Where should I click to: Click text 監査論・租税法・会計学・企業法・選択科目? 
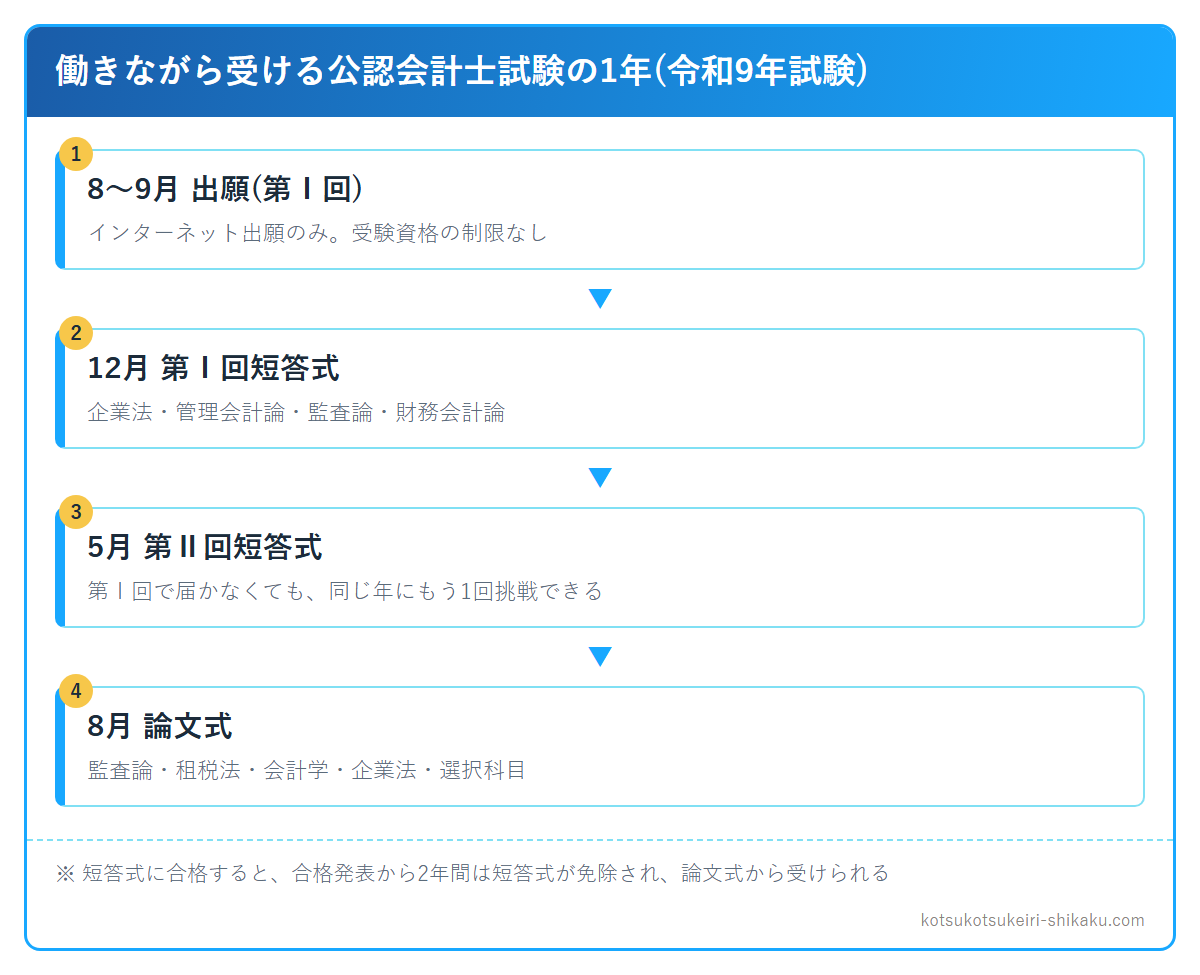pos(307,770)
